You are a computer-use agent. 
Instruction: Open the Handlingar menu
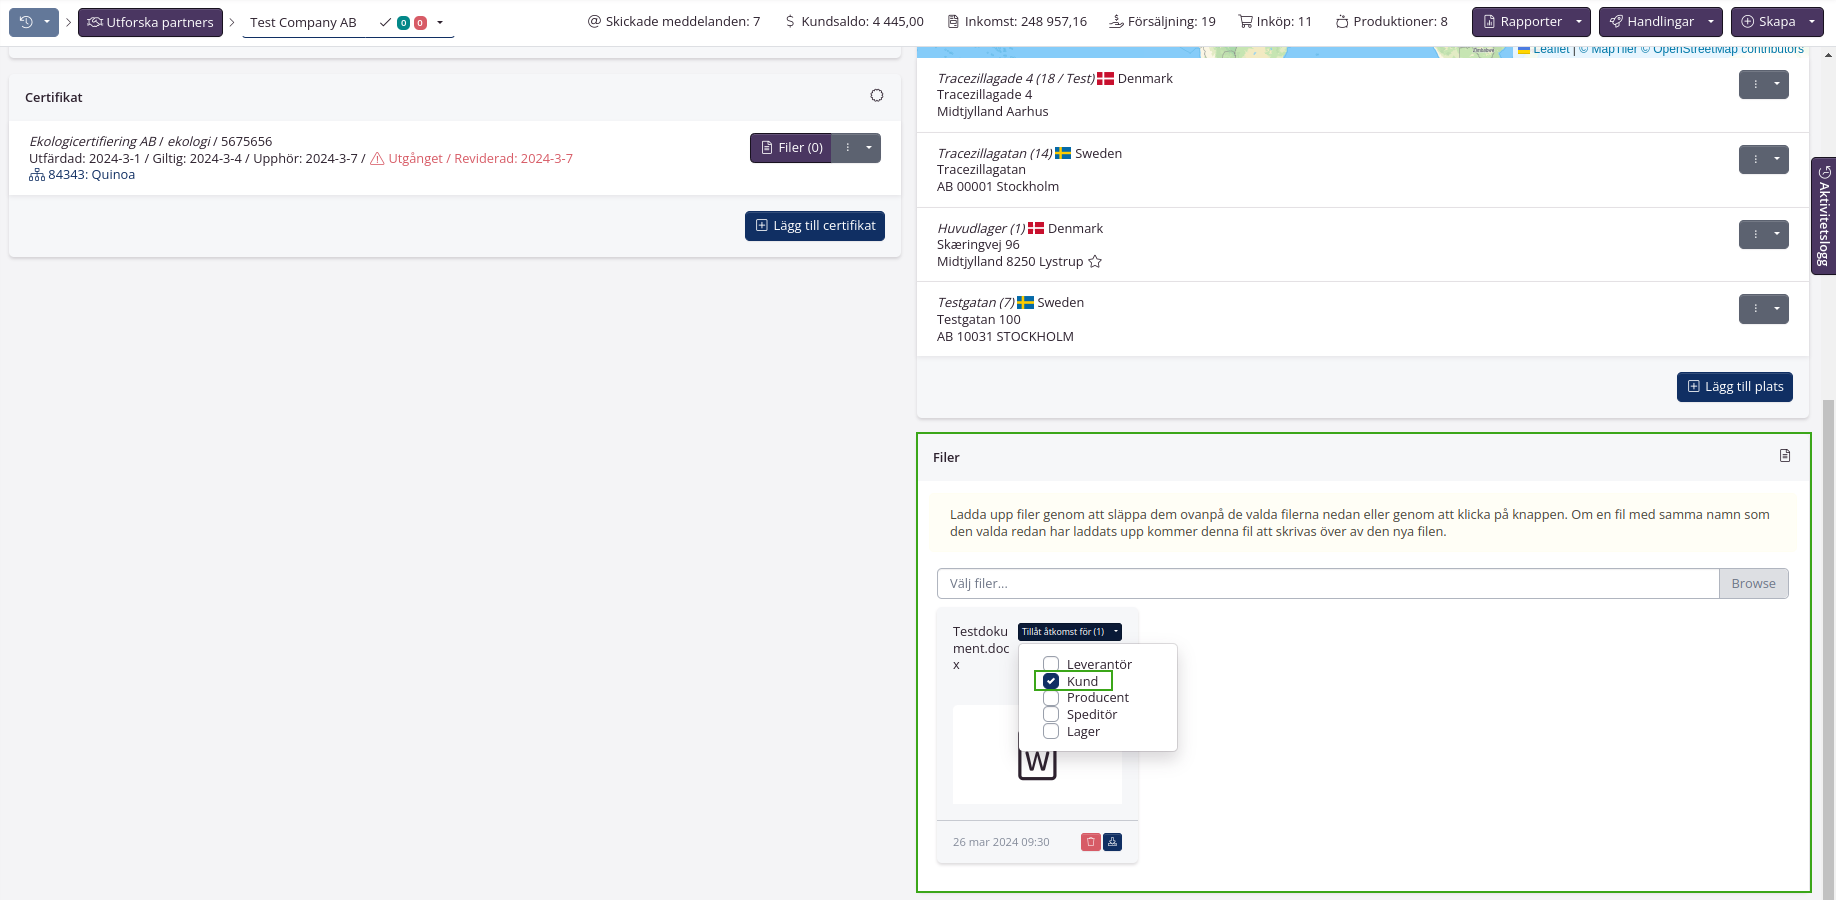(x=1660, y=22)
